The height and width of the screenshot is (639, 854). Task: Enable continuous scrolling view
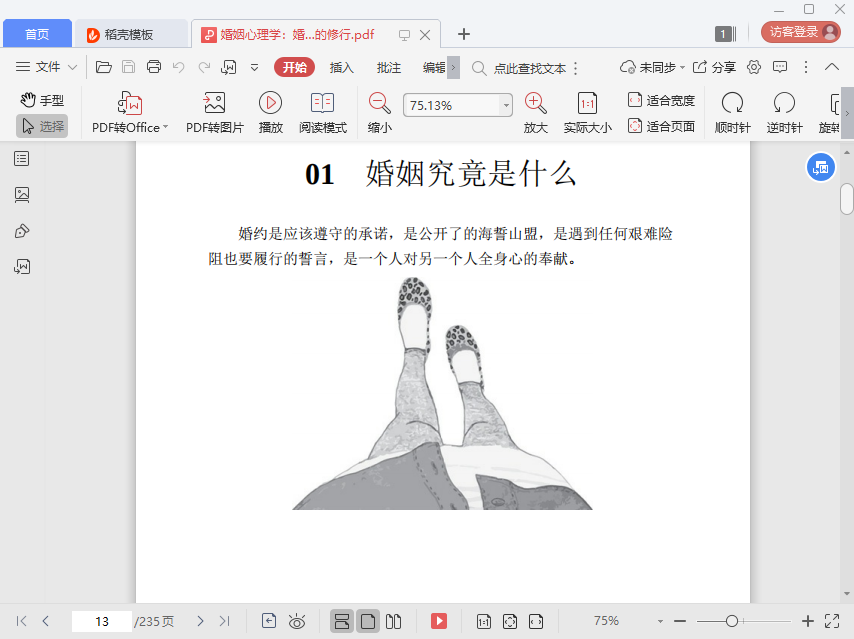tap(341, 621)
